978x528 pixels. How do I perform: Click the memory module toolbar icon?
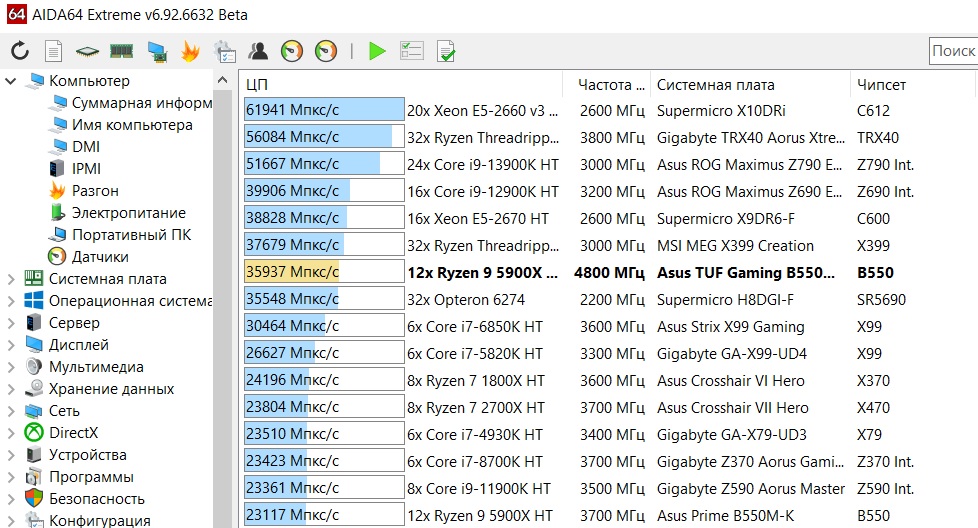point(122,51)
